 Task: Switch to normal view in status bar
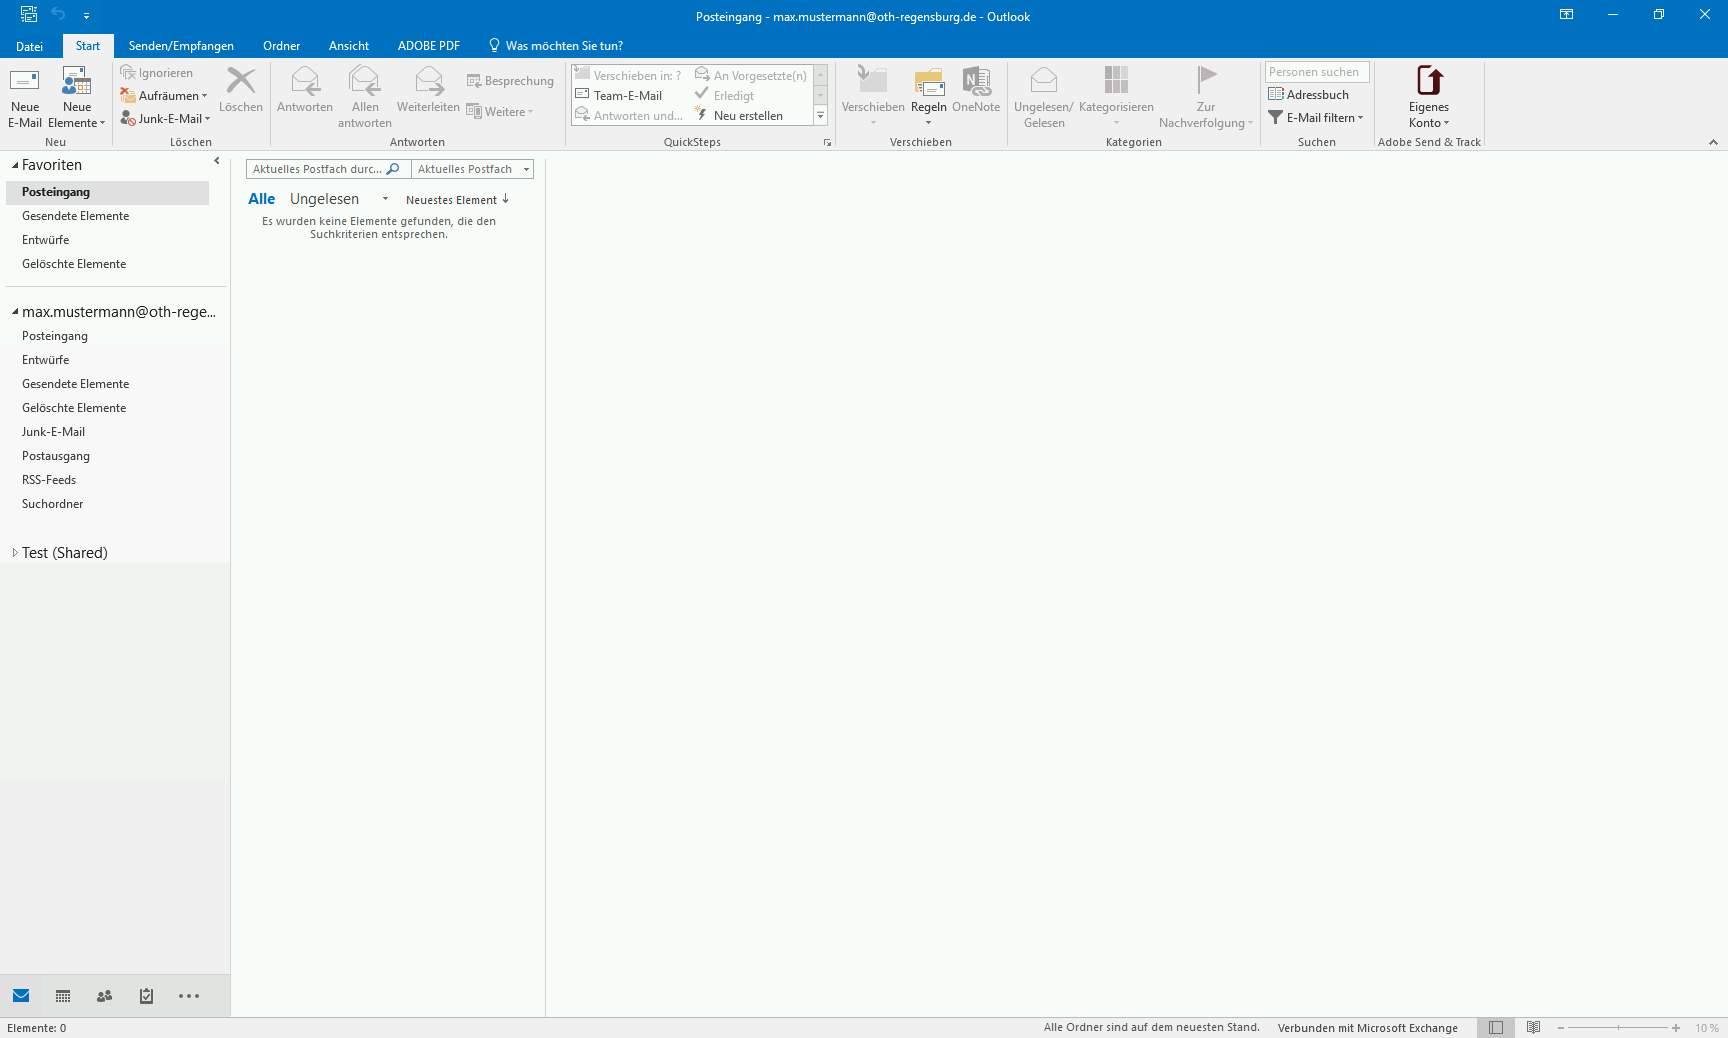(1495, 1028)
